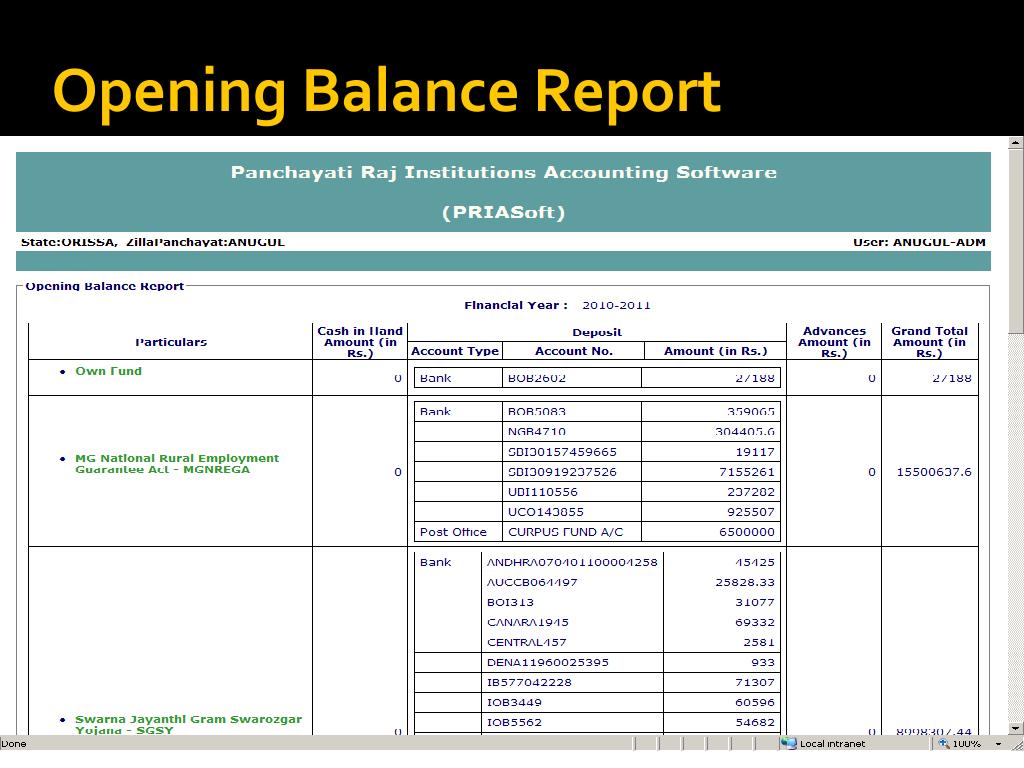
Task: Click the Deposit column group header
Action: [x=597, y=332]
